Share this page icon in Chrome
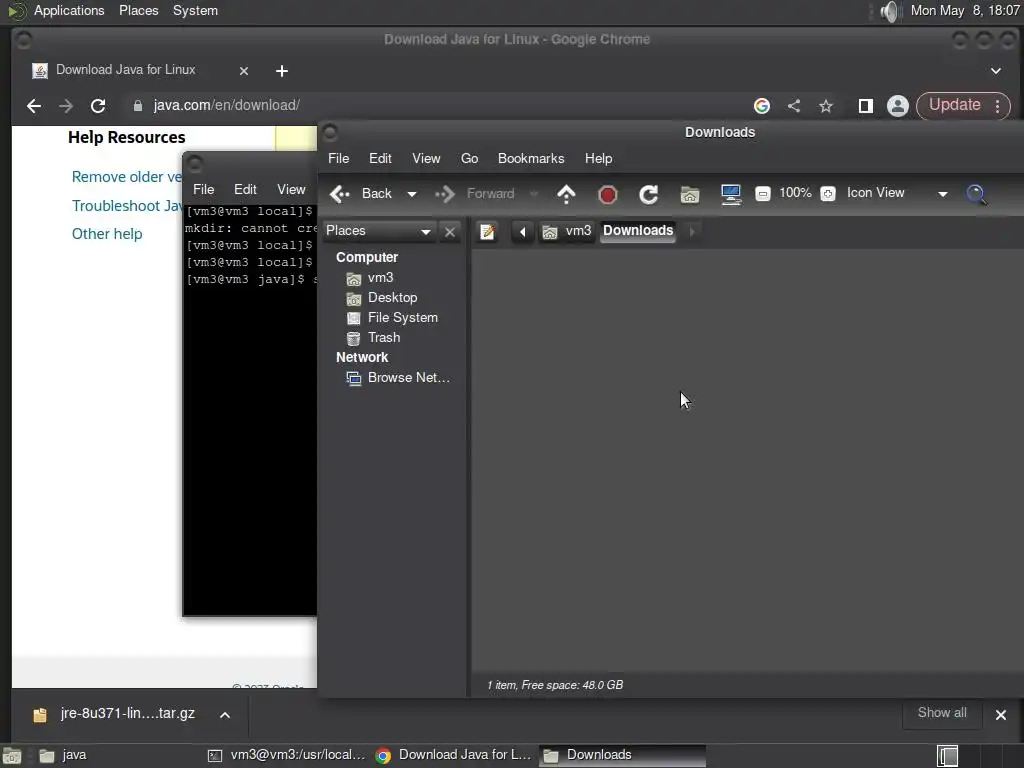 [793, 106]
